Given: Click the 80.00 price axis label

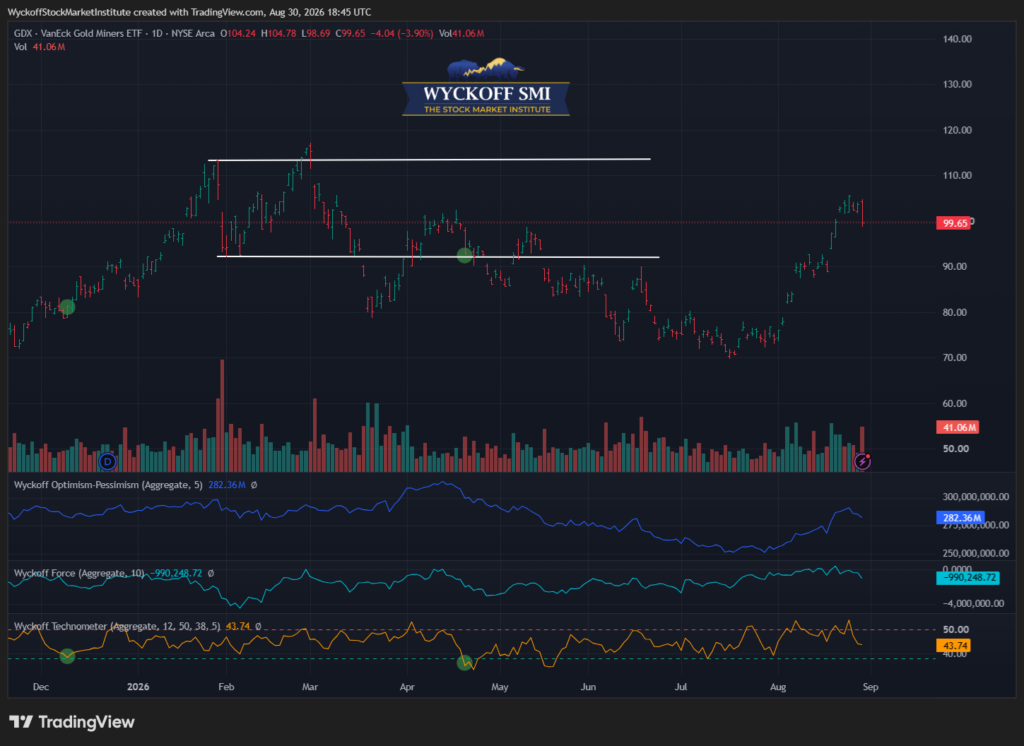Looking at the screenshot, I should coord(955,312).
